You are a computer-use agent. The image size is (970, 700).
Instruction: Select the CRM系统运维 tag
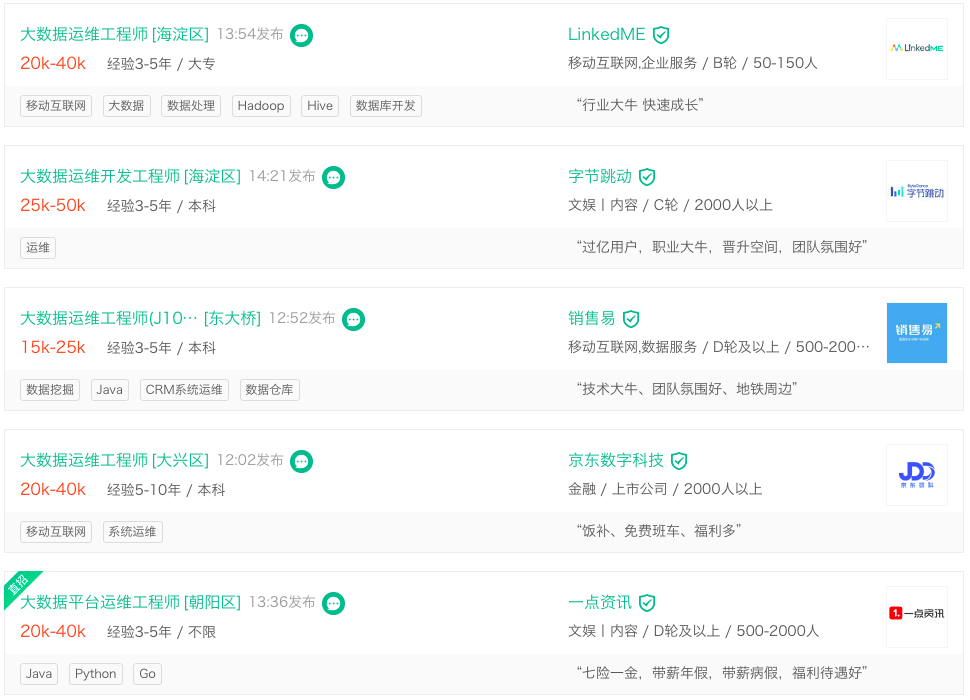pyautogui.click(x=185, y=390)
